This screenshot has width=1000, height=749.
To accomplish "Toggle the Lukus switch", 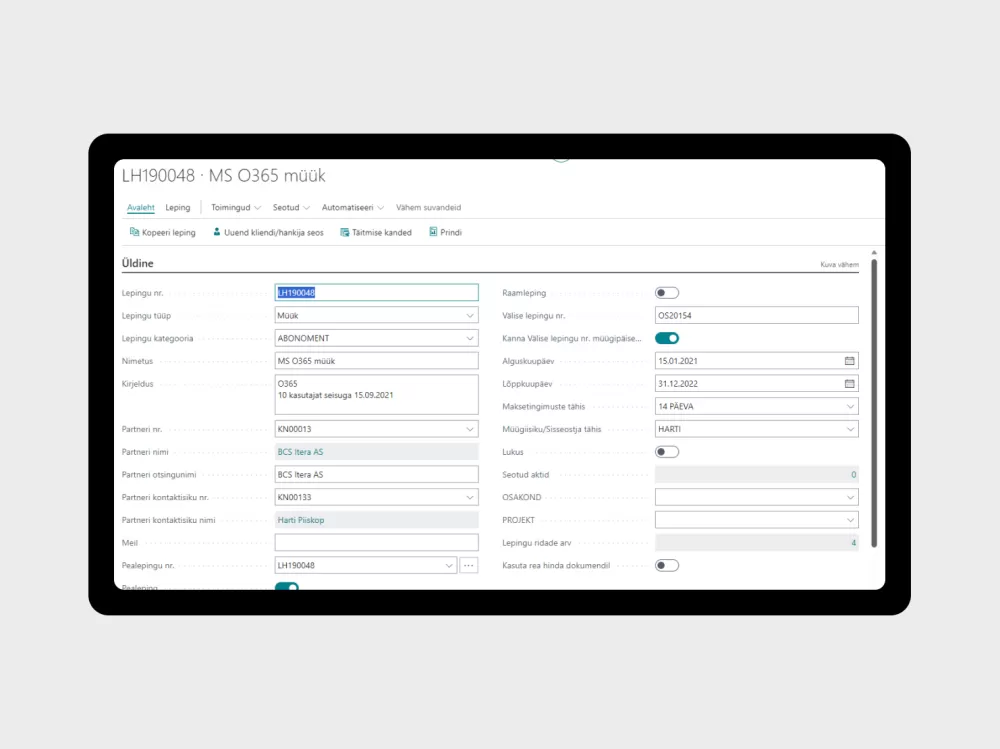I will [x=667, y=452].
